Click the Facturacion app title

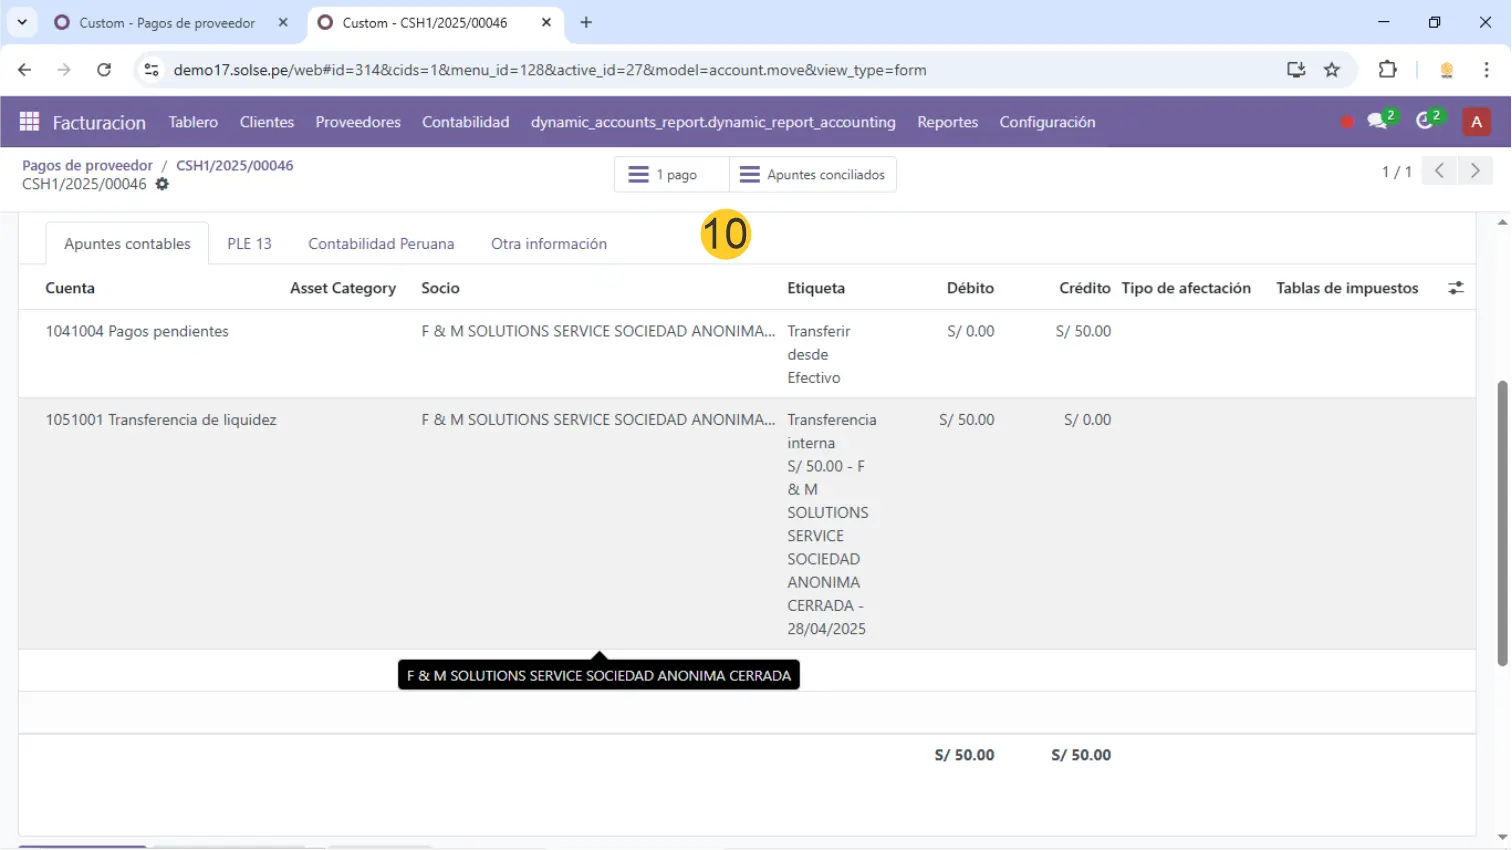pyautogui.click(x=99, y=122)
